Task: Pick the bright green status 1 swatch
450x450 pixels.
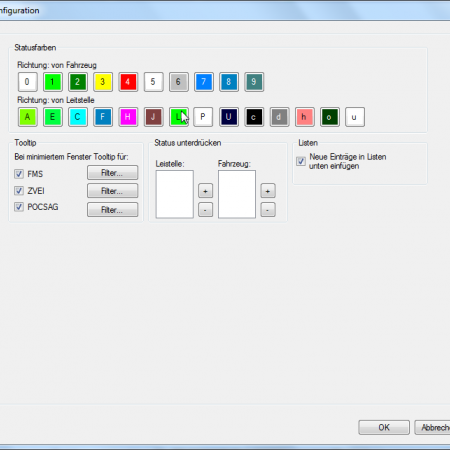Action: pos(53,82)
